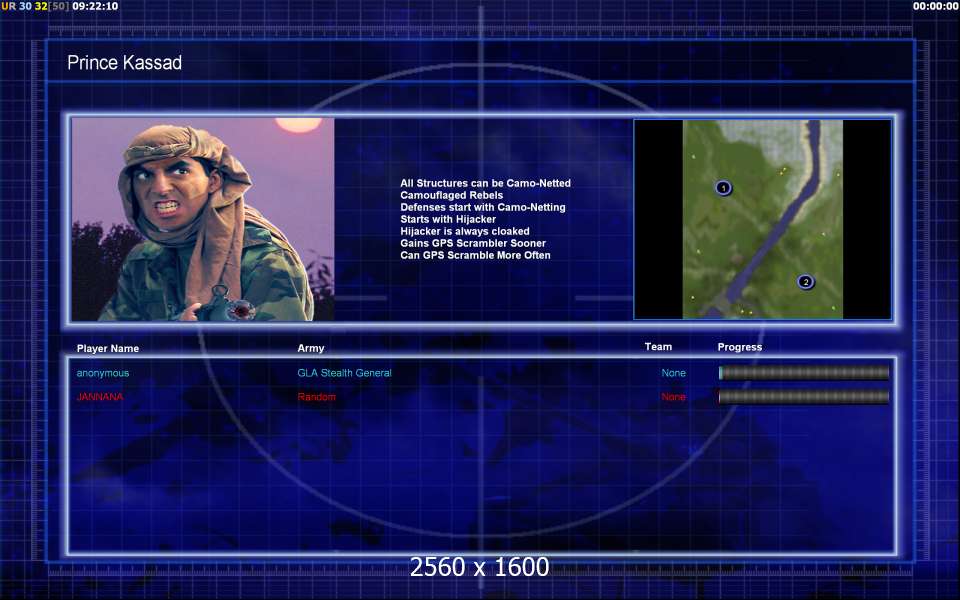Click the Prince Kassad title text

coord(124,62)
